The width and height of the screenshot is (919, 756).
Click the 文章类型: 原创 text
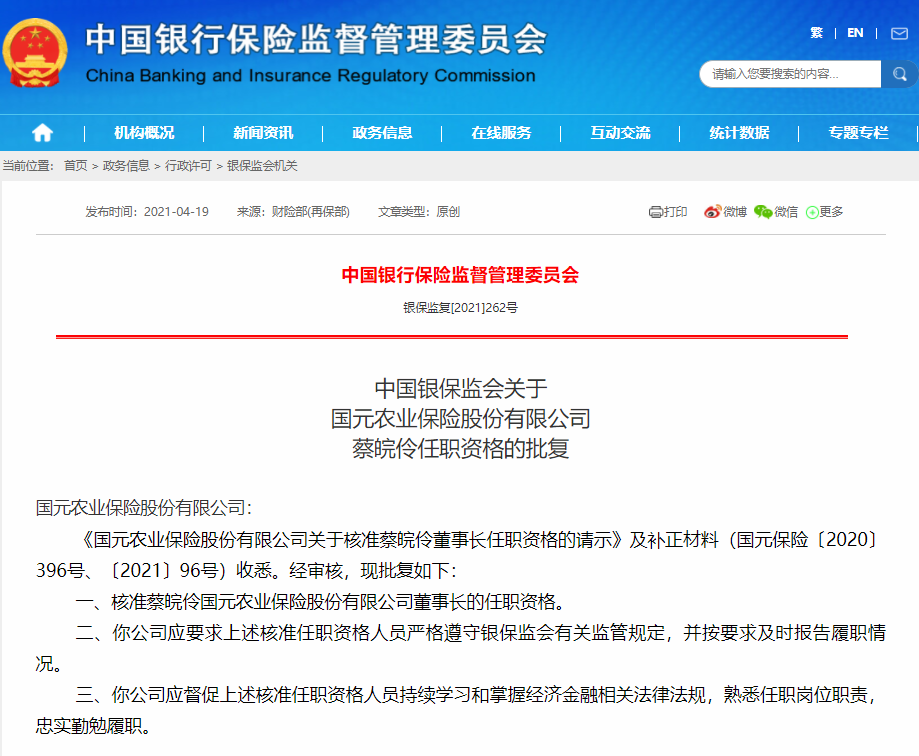tap(419, 212)
